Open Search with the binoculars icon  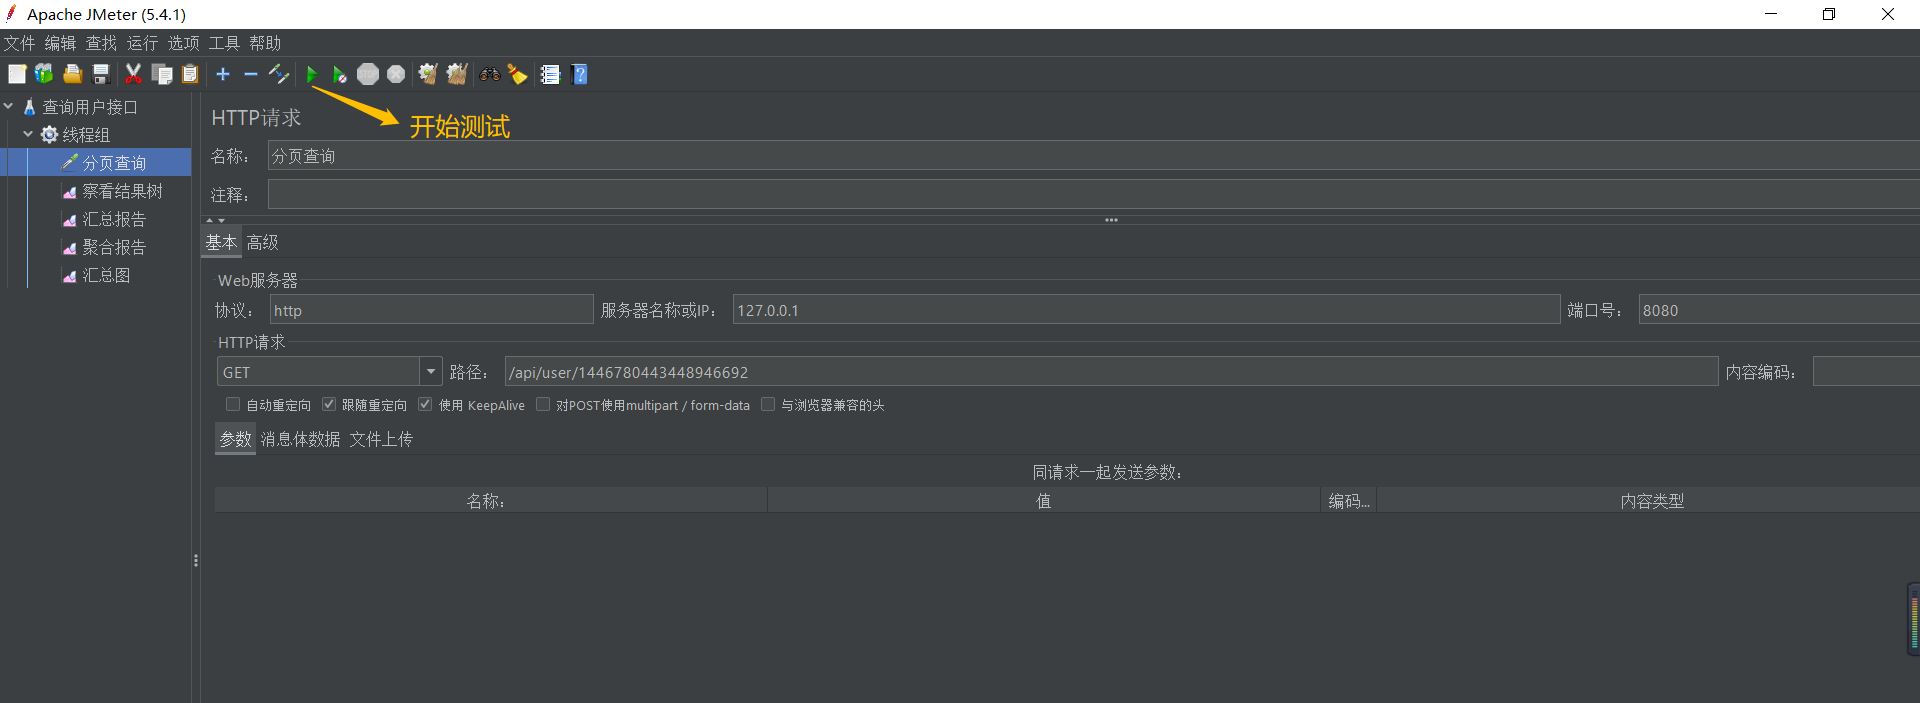pyautogui.click(x=490, y=74)
